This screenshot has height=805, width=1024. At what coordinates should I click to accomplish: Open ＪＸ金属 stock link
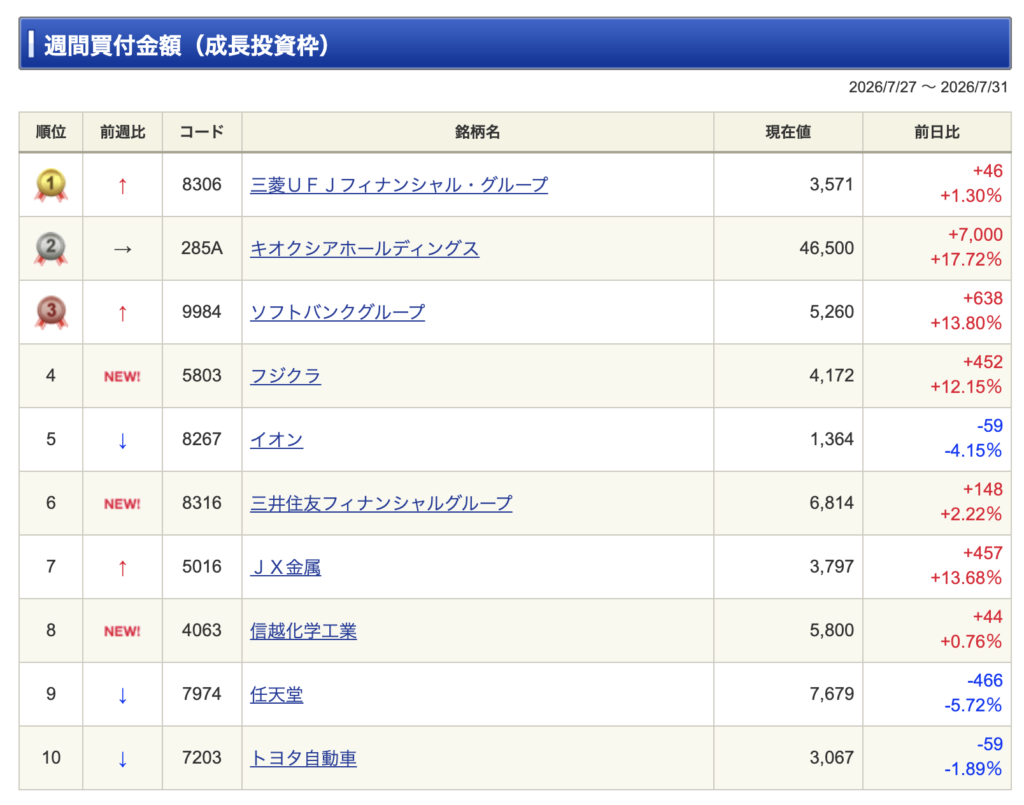tap(285, 567)
